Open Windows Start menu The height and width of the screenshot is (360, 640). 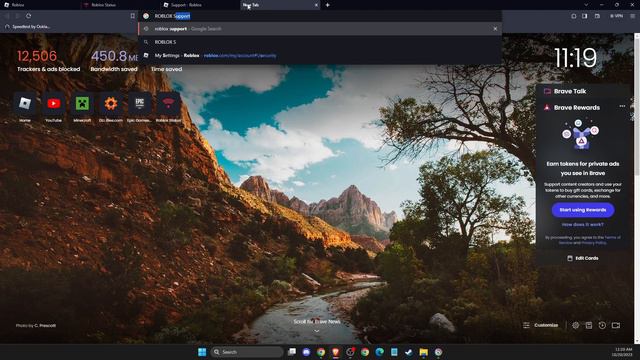202,352
